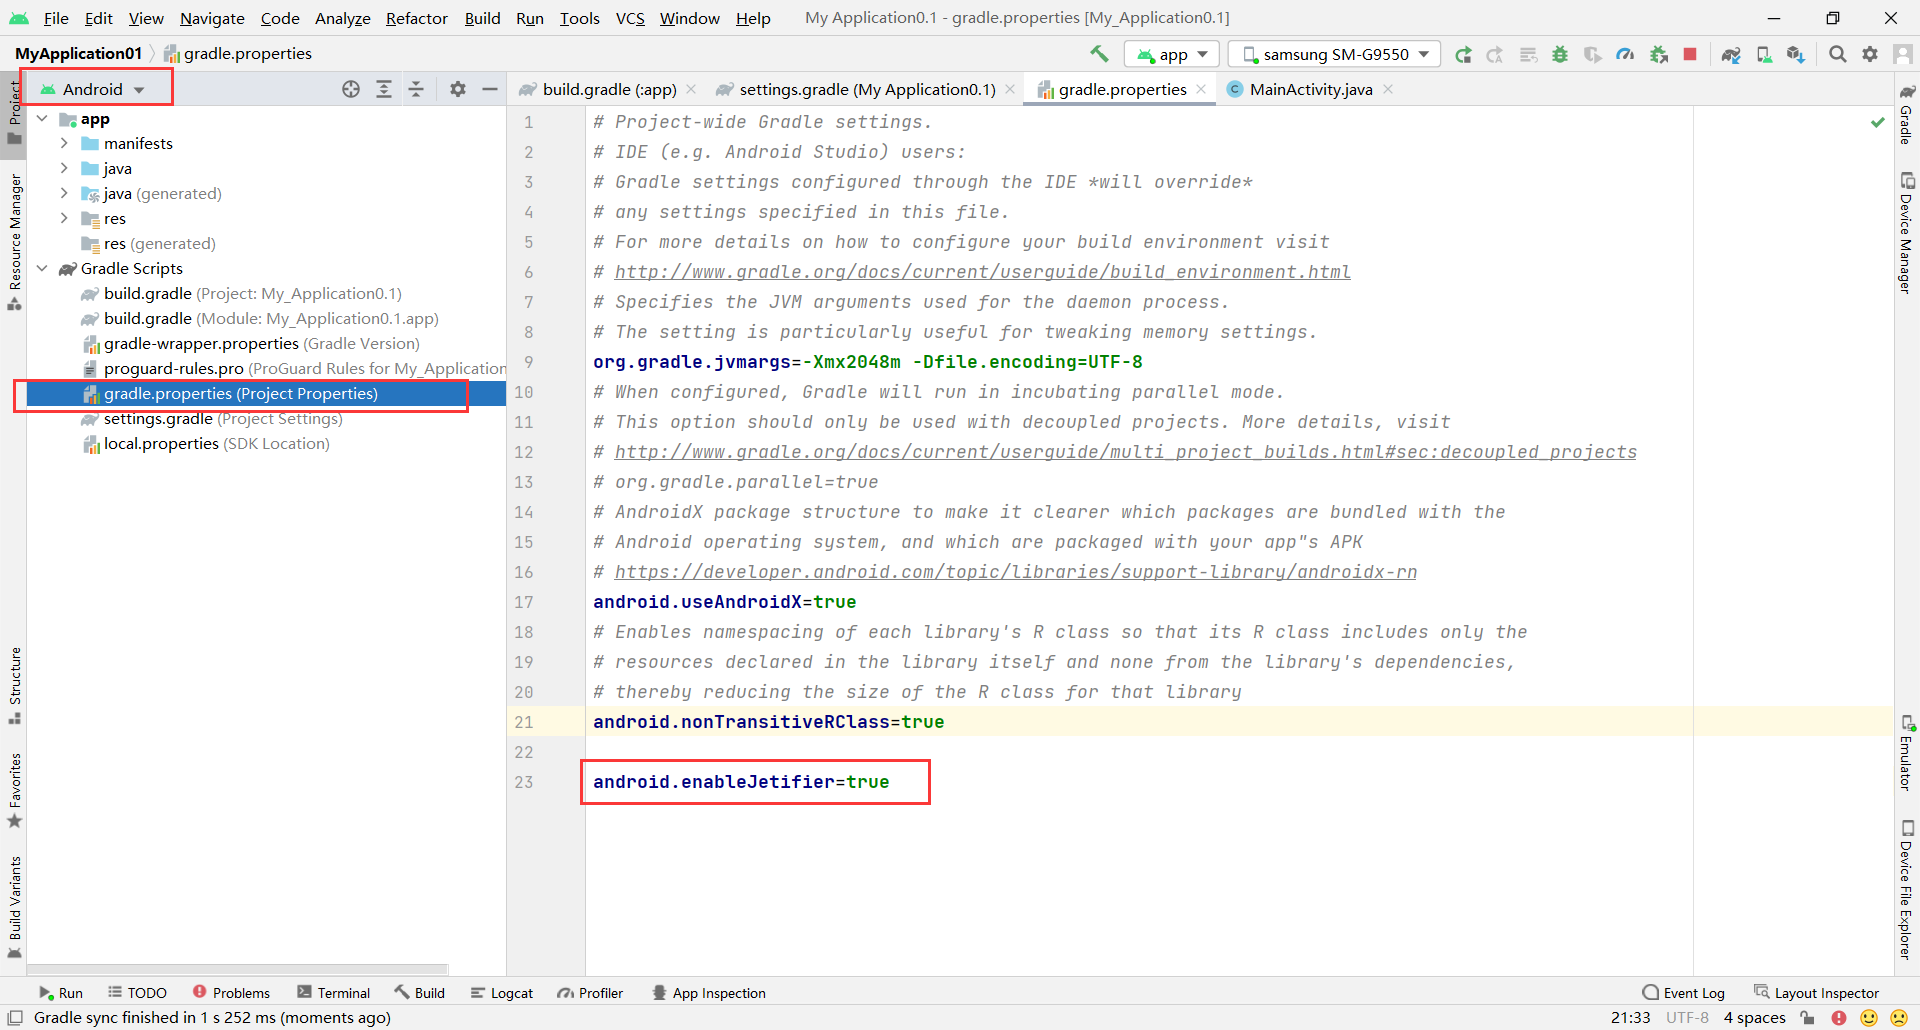
Task: Select opened file target icon in Project panel
Action: pyautogui.click(x=351, y=89)
